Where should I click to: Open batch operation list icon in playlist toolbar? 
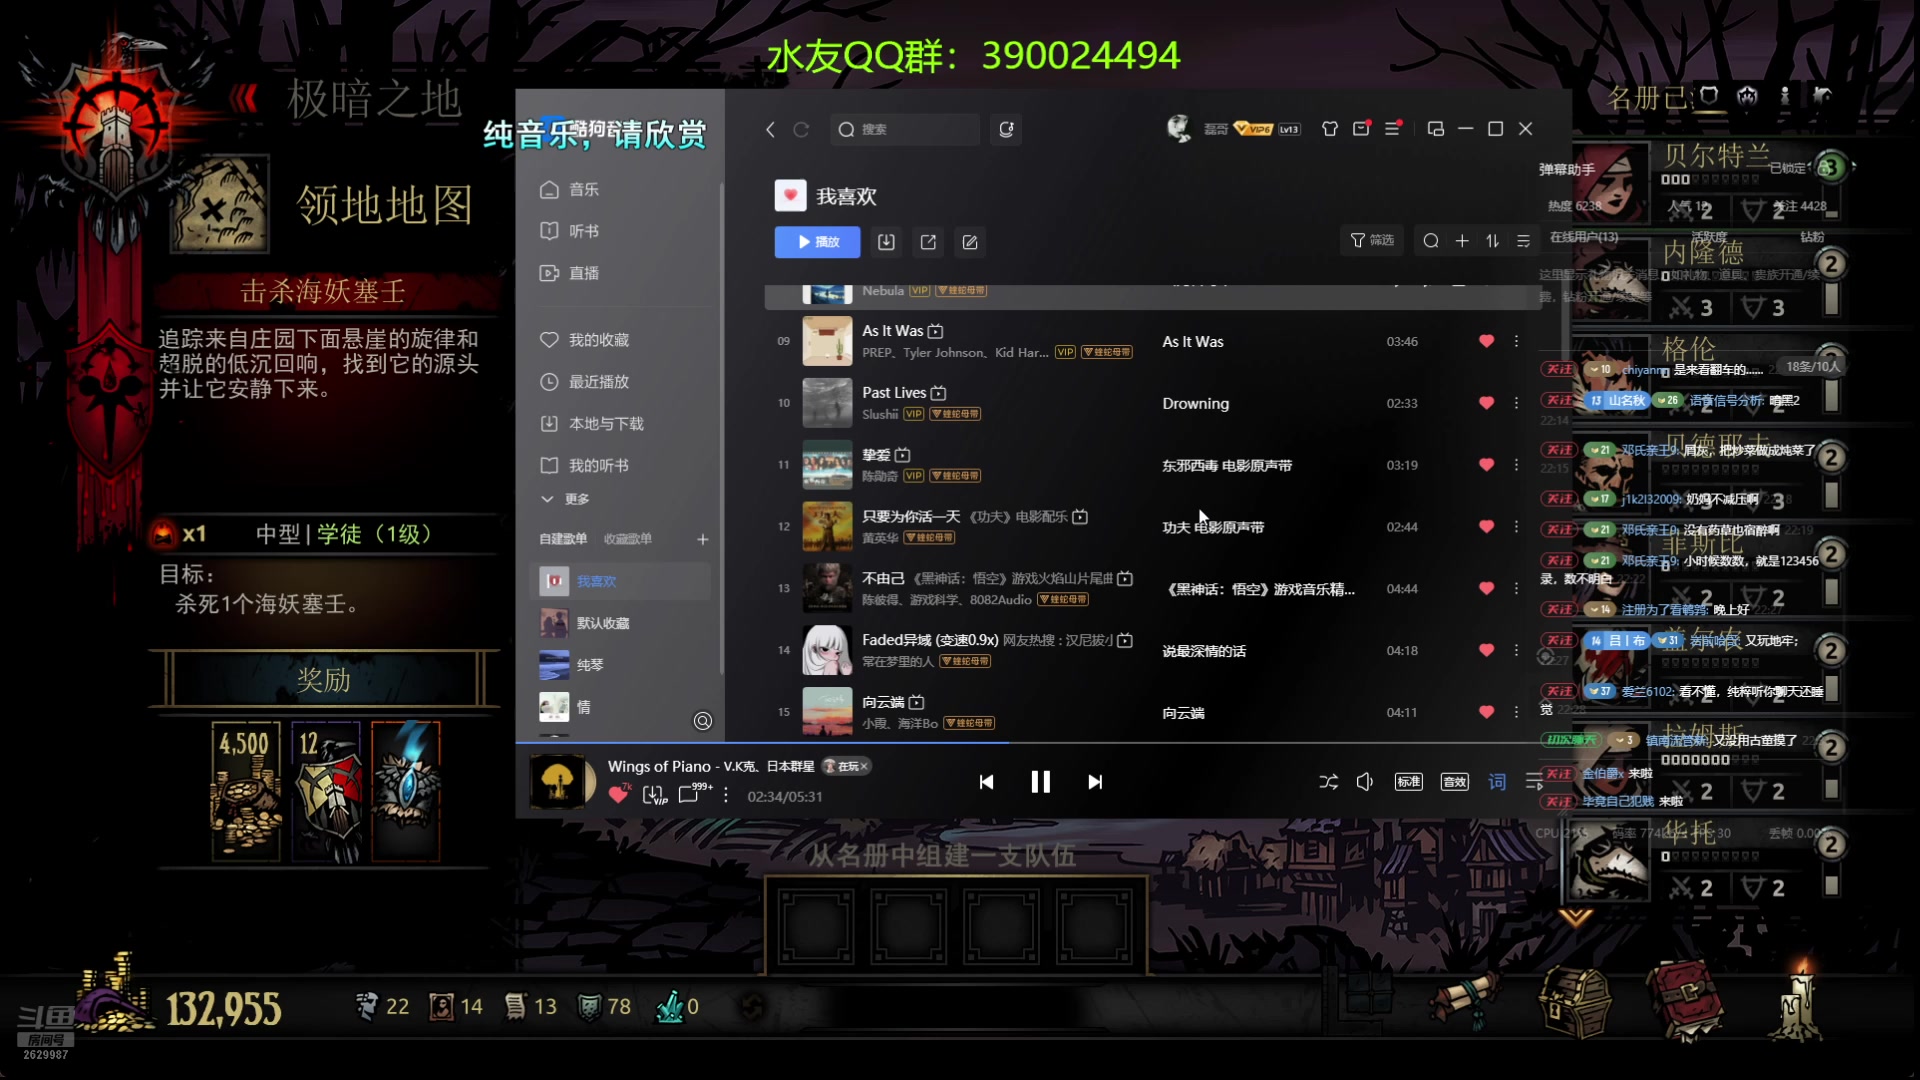(x=1523, y=241)
